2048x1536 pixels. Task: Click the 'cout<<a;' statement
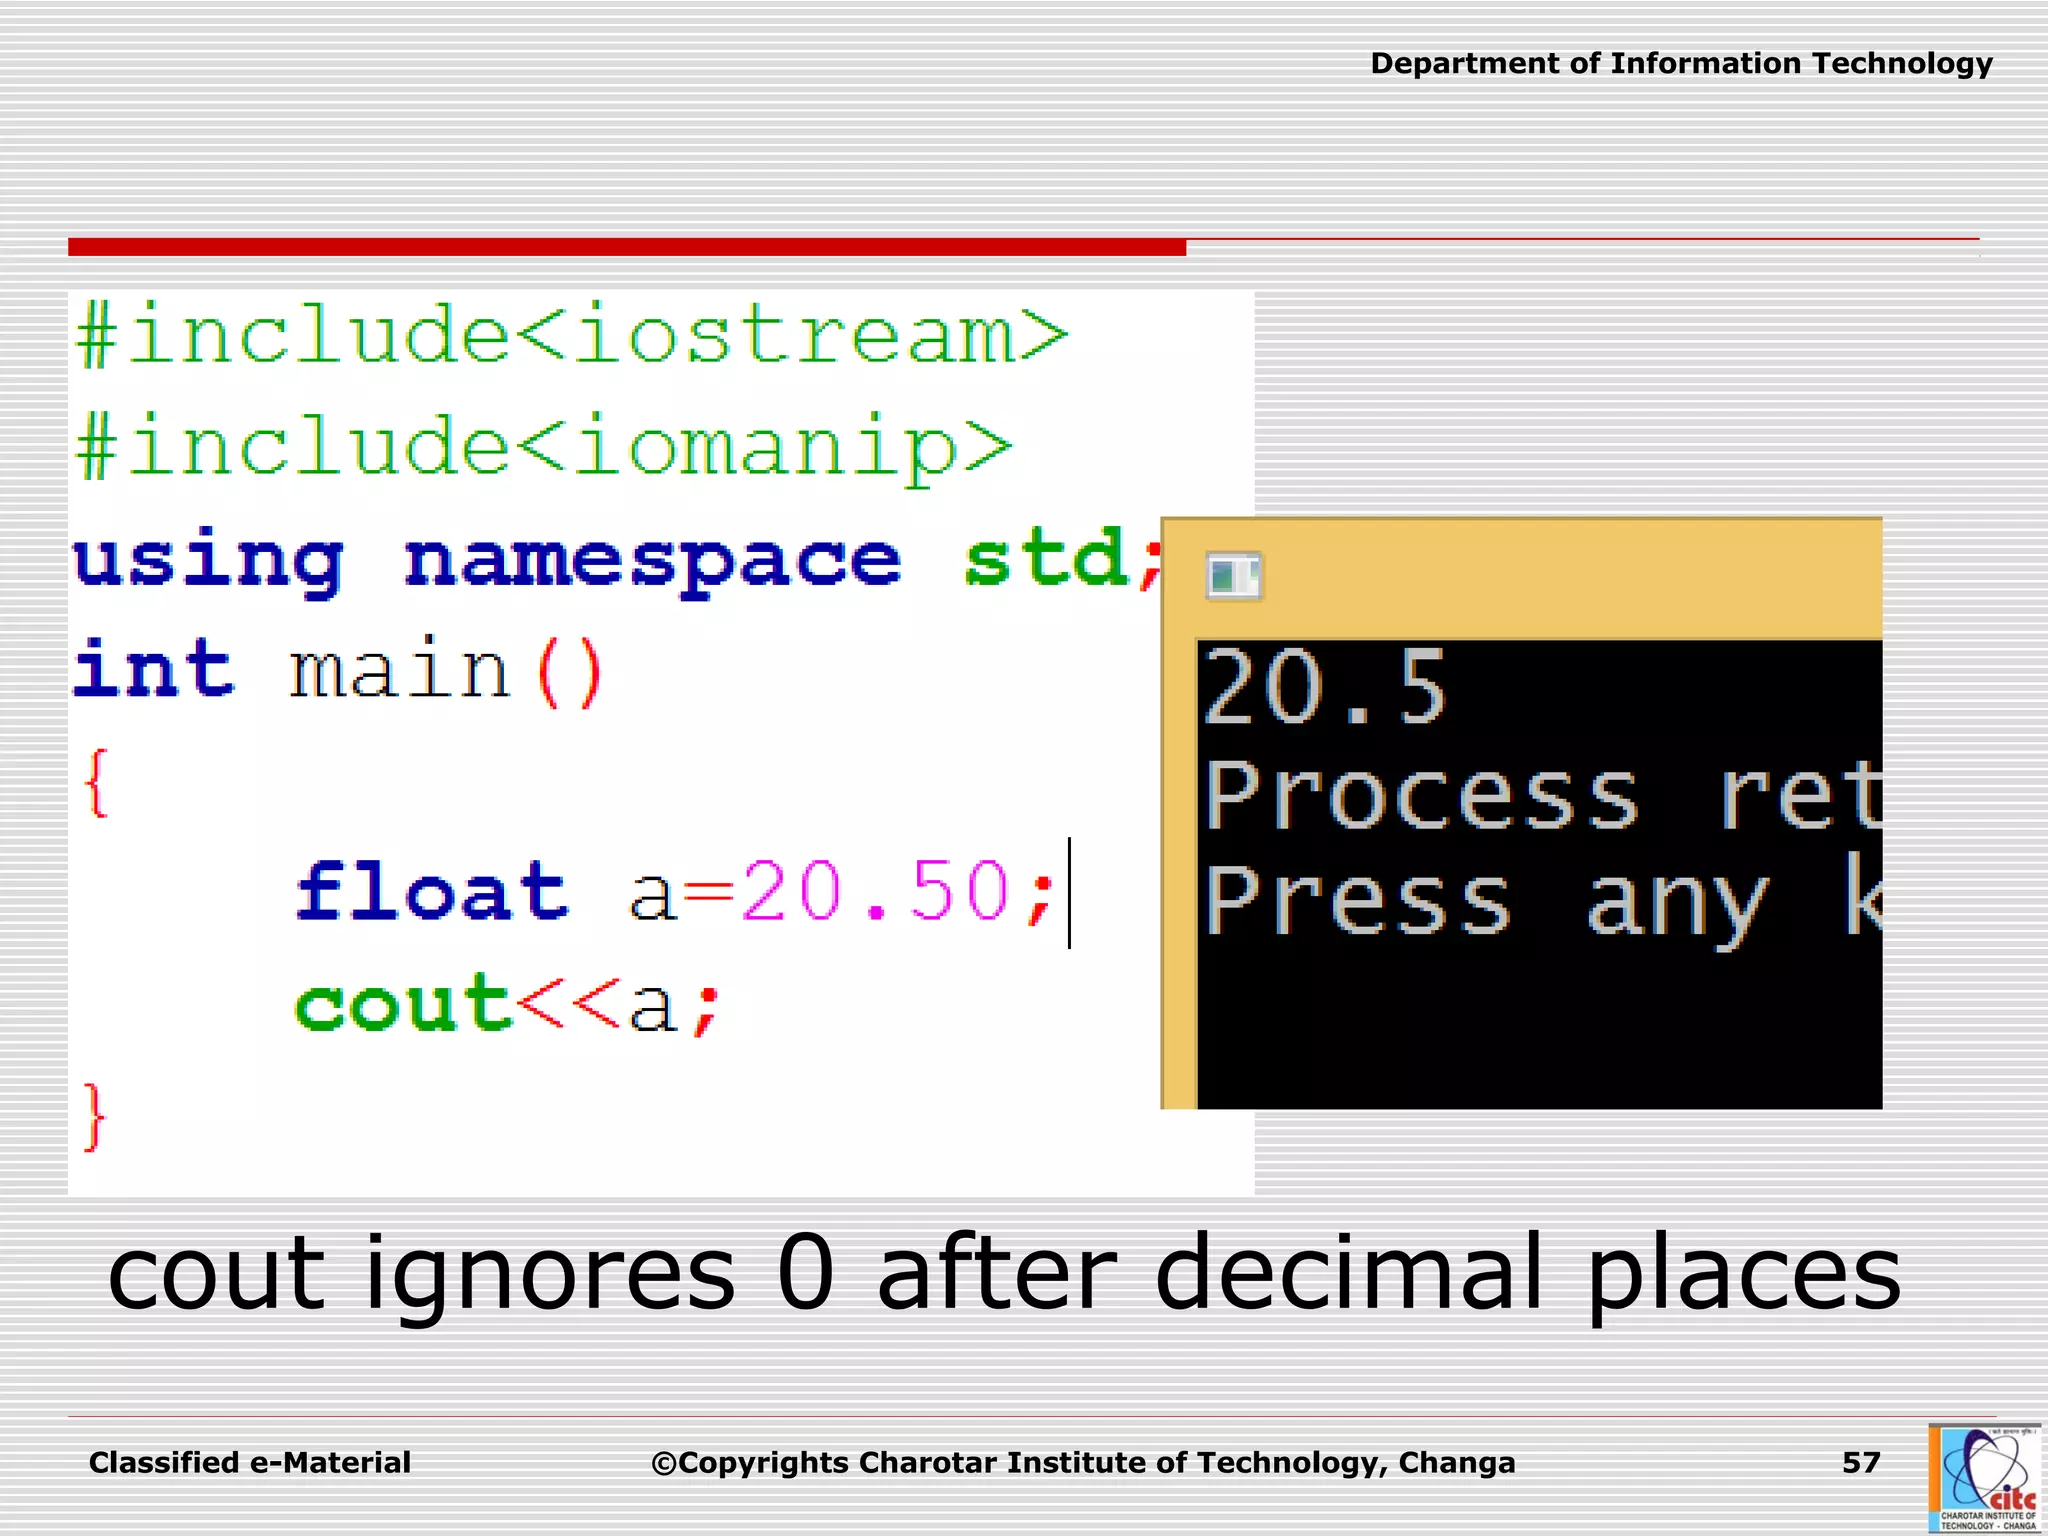(507, 1004)
